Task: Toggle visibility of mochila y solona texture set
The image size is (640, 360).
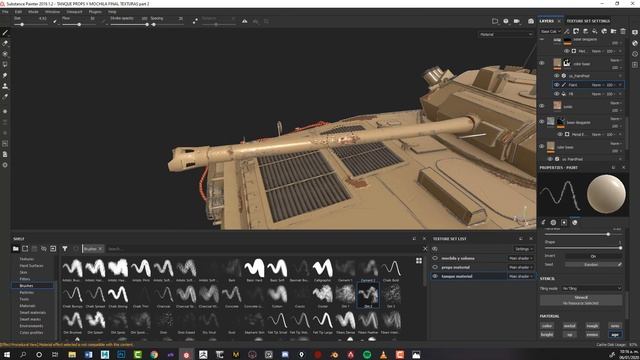Action: click(435, 258)
